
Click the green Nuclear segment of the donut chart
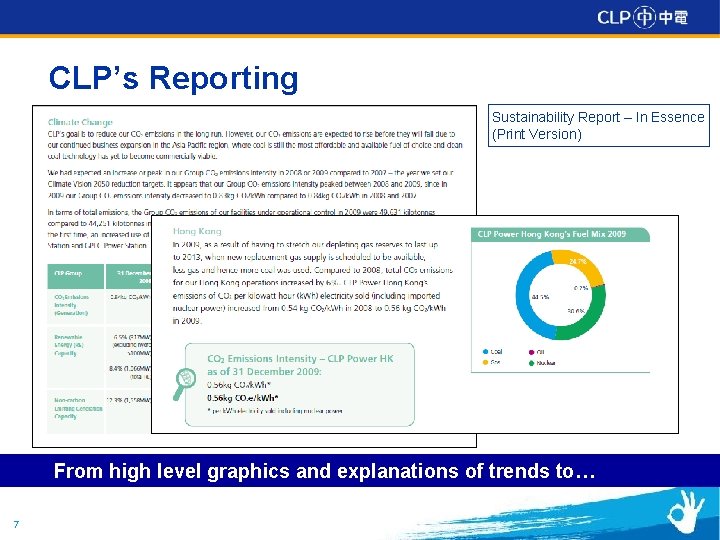click(588, 317)
